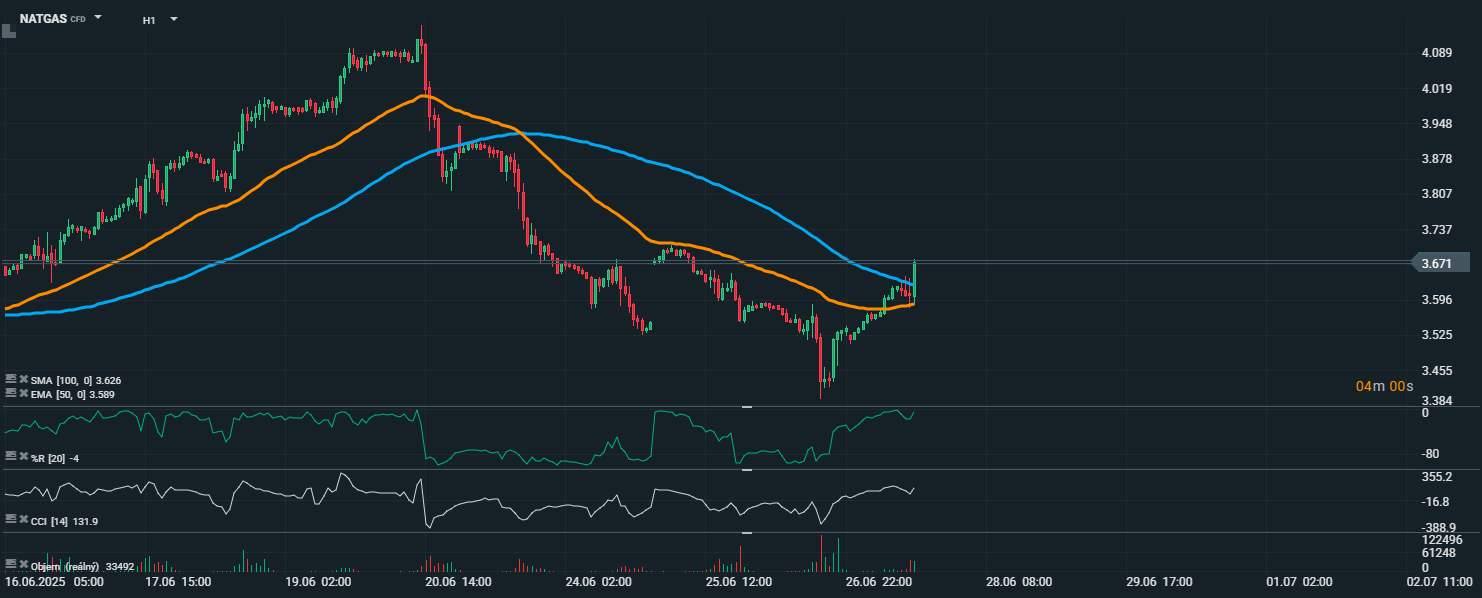Click the CCI [14] 131.9 label
The height and width of the screenshot is (598, 1482).
(65, 521)
